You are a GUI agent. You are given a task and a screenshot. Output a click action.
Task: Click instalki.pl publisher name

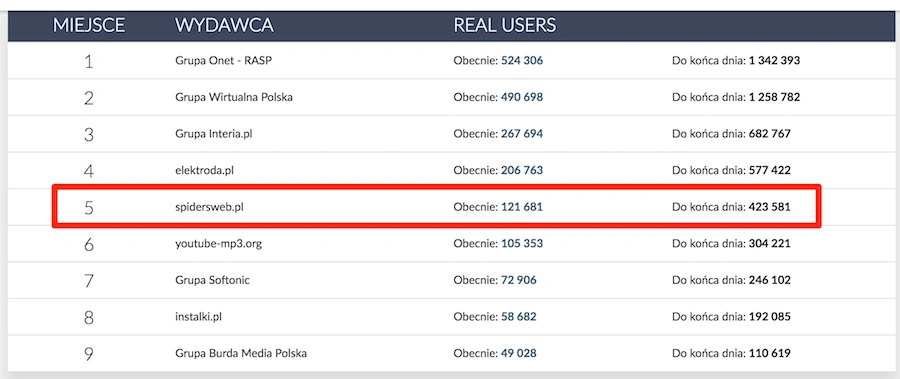click(199, 317)
